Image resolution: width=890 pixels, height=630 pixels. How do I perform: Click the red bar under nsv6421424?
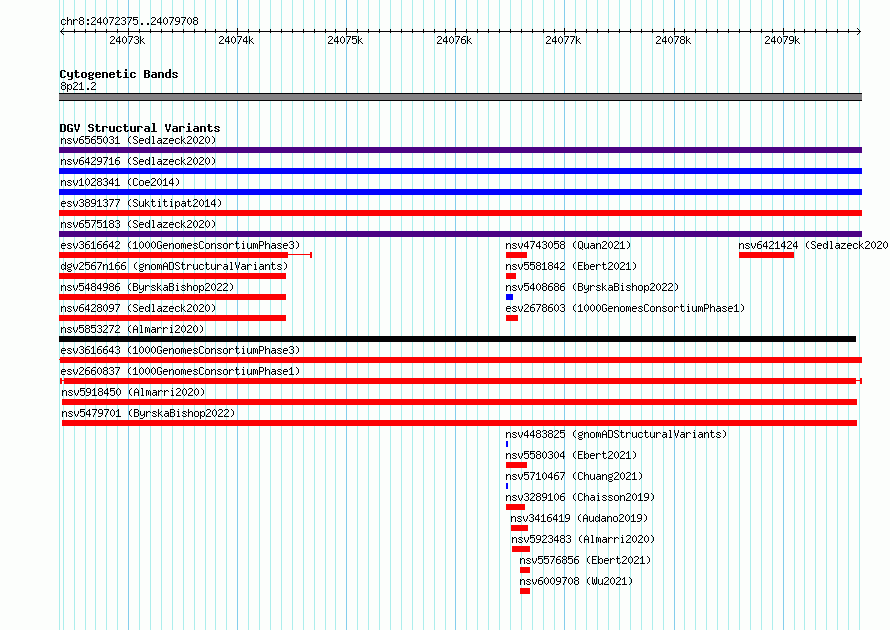point(766,255)
